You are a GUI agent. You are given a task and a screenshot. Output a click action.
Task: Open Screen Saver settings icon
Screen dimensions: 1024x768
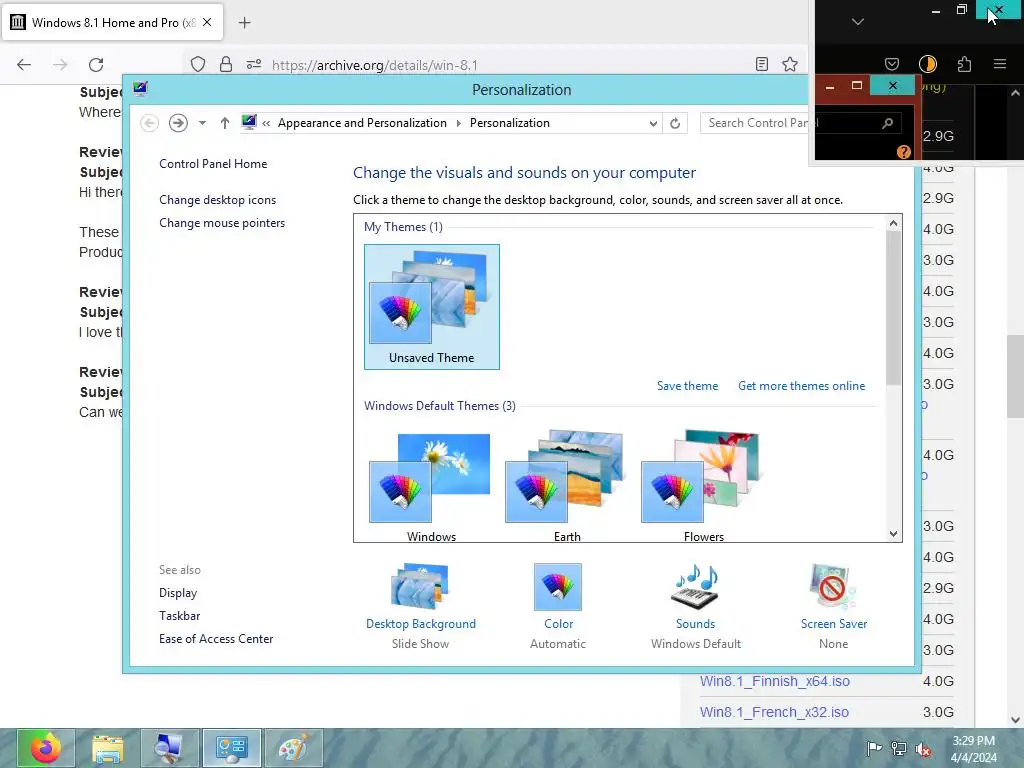[x=833, y=586]
